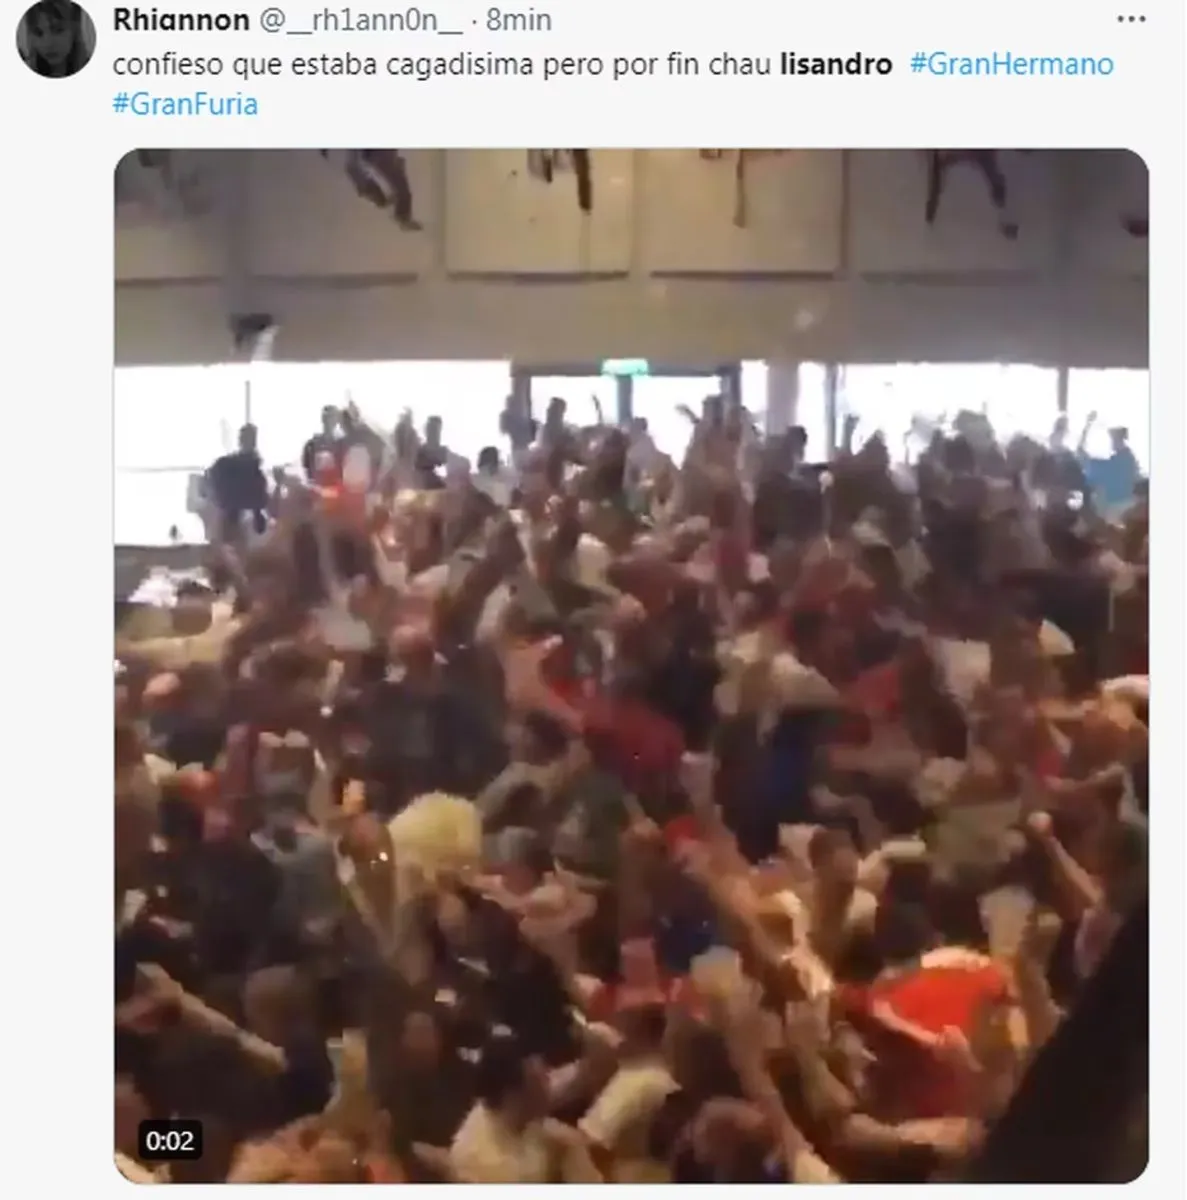Open the #GranHermano hashtag
1187x1200 pixels.
(x=1011, y=64)
